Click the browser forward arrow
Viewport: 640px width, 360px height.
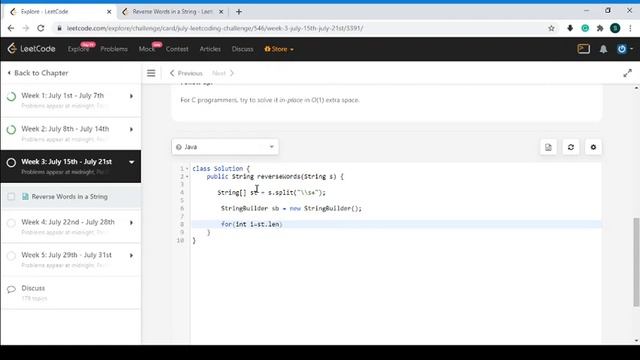(x=25, y=28)
